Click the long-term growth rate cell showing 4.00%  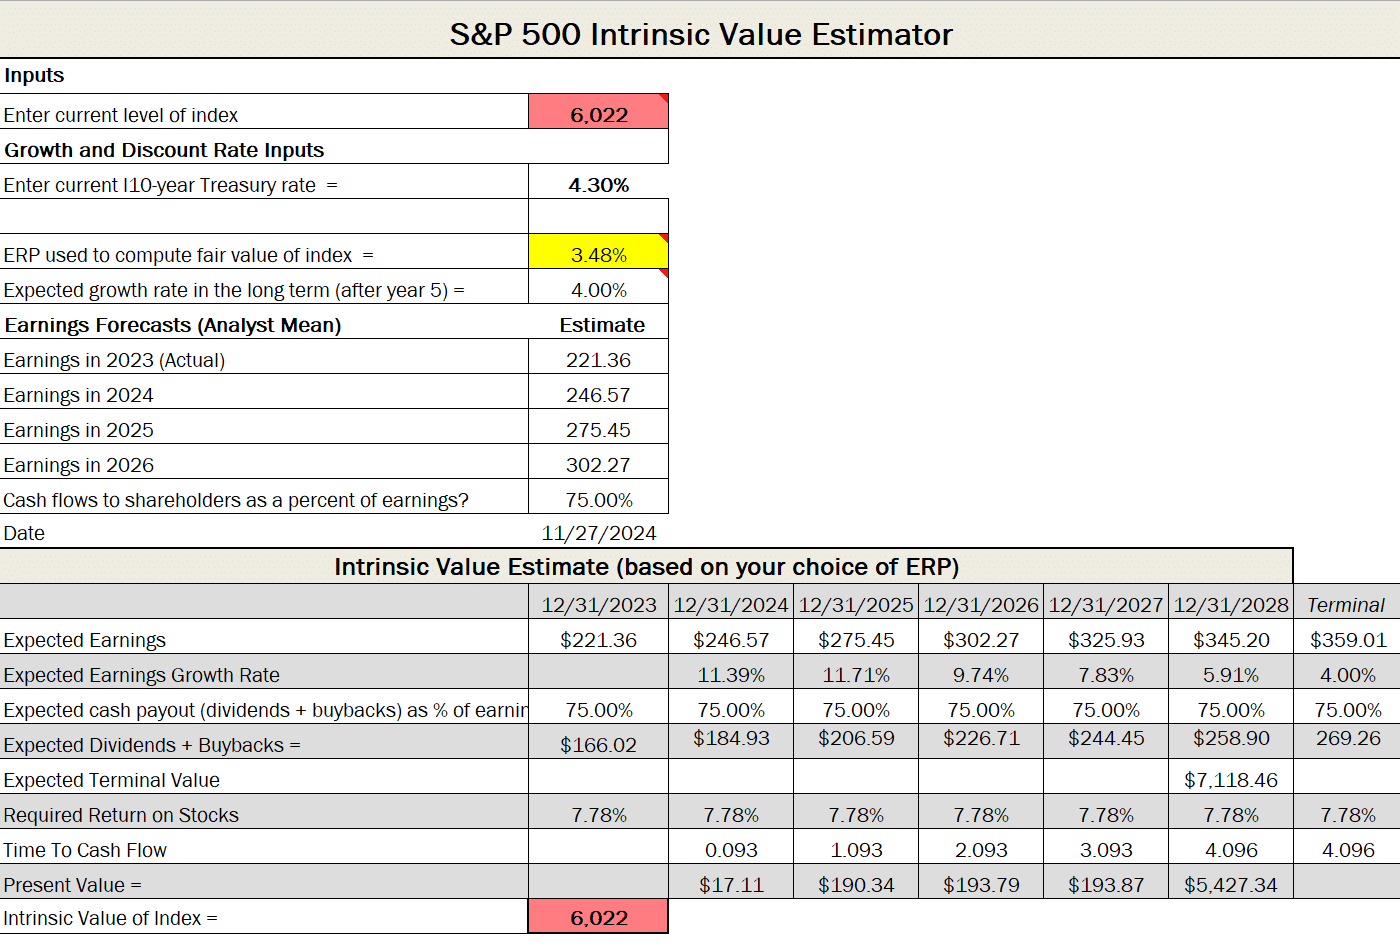(597, 287)
